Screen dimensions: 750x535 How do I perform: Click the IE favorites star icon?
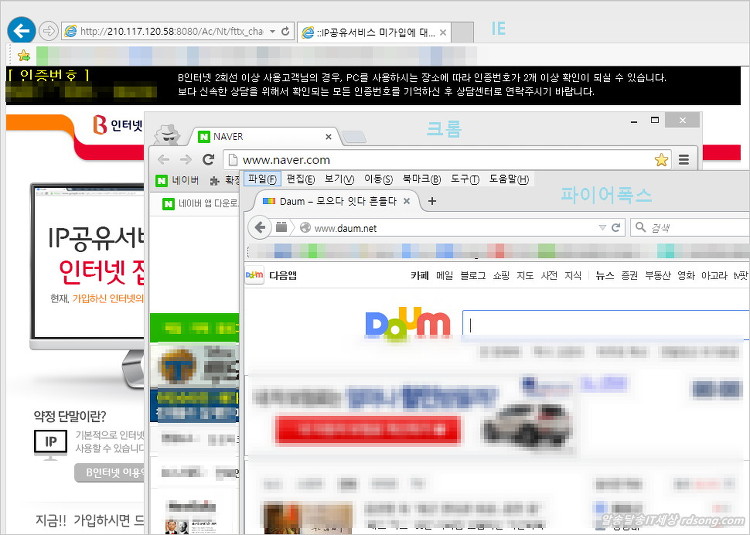(x=23, y=55)
